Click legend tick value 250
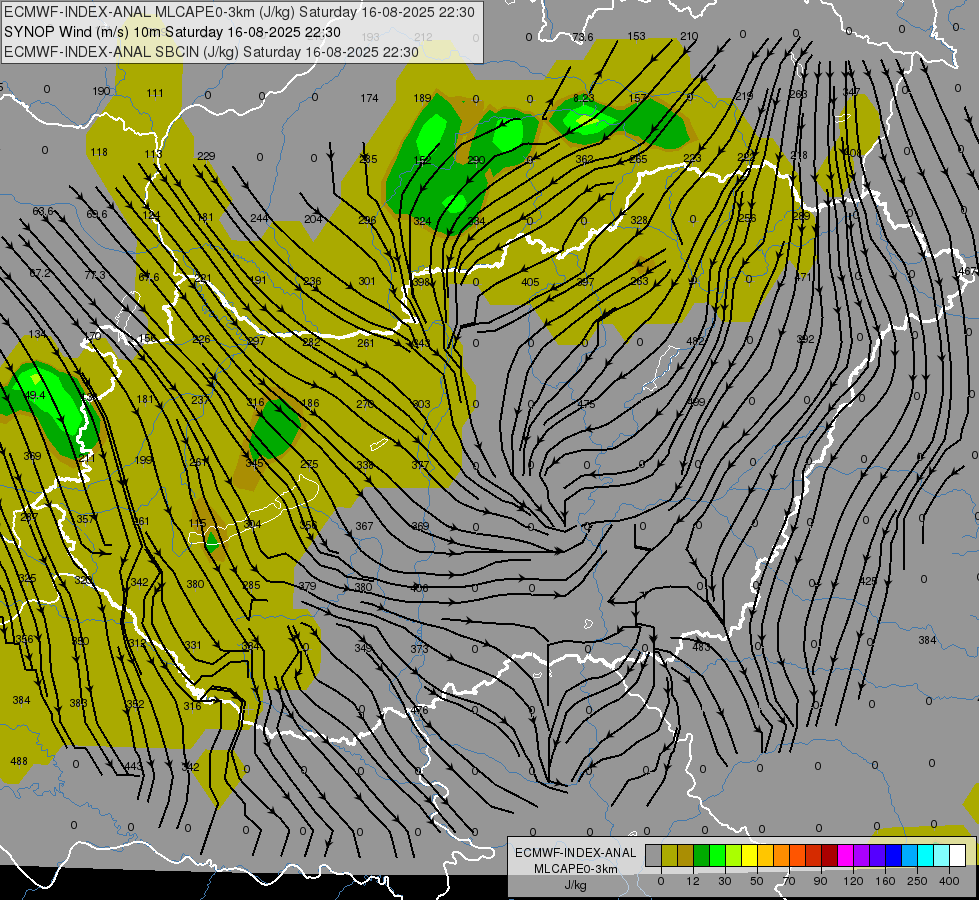 point(917,881)
